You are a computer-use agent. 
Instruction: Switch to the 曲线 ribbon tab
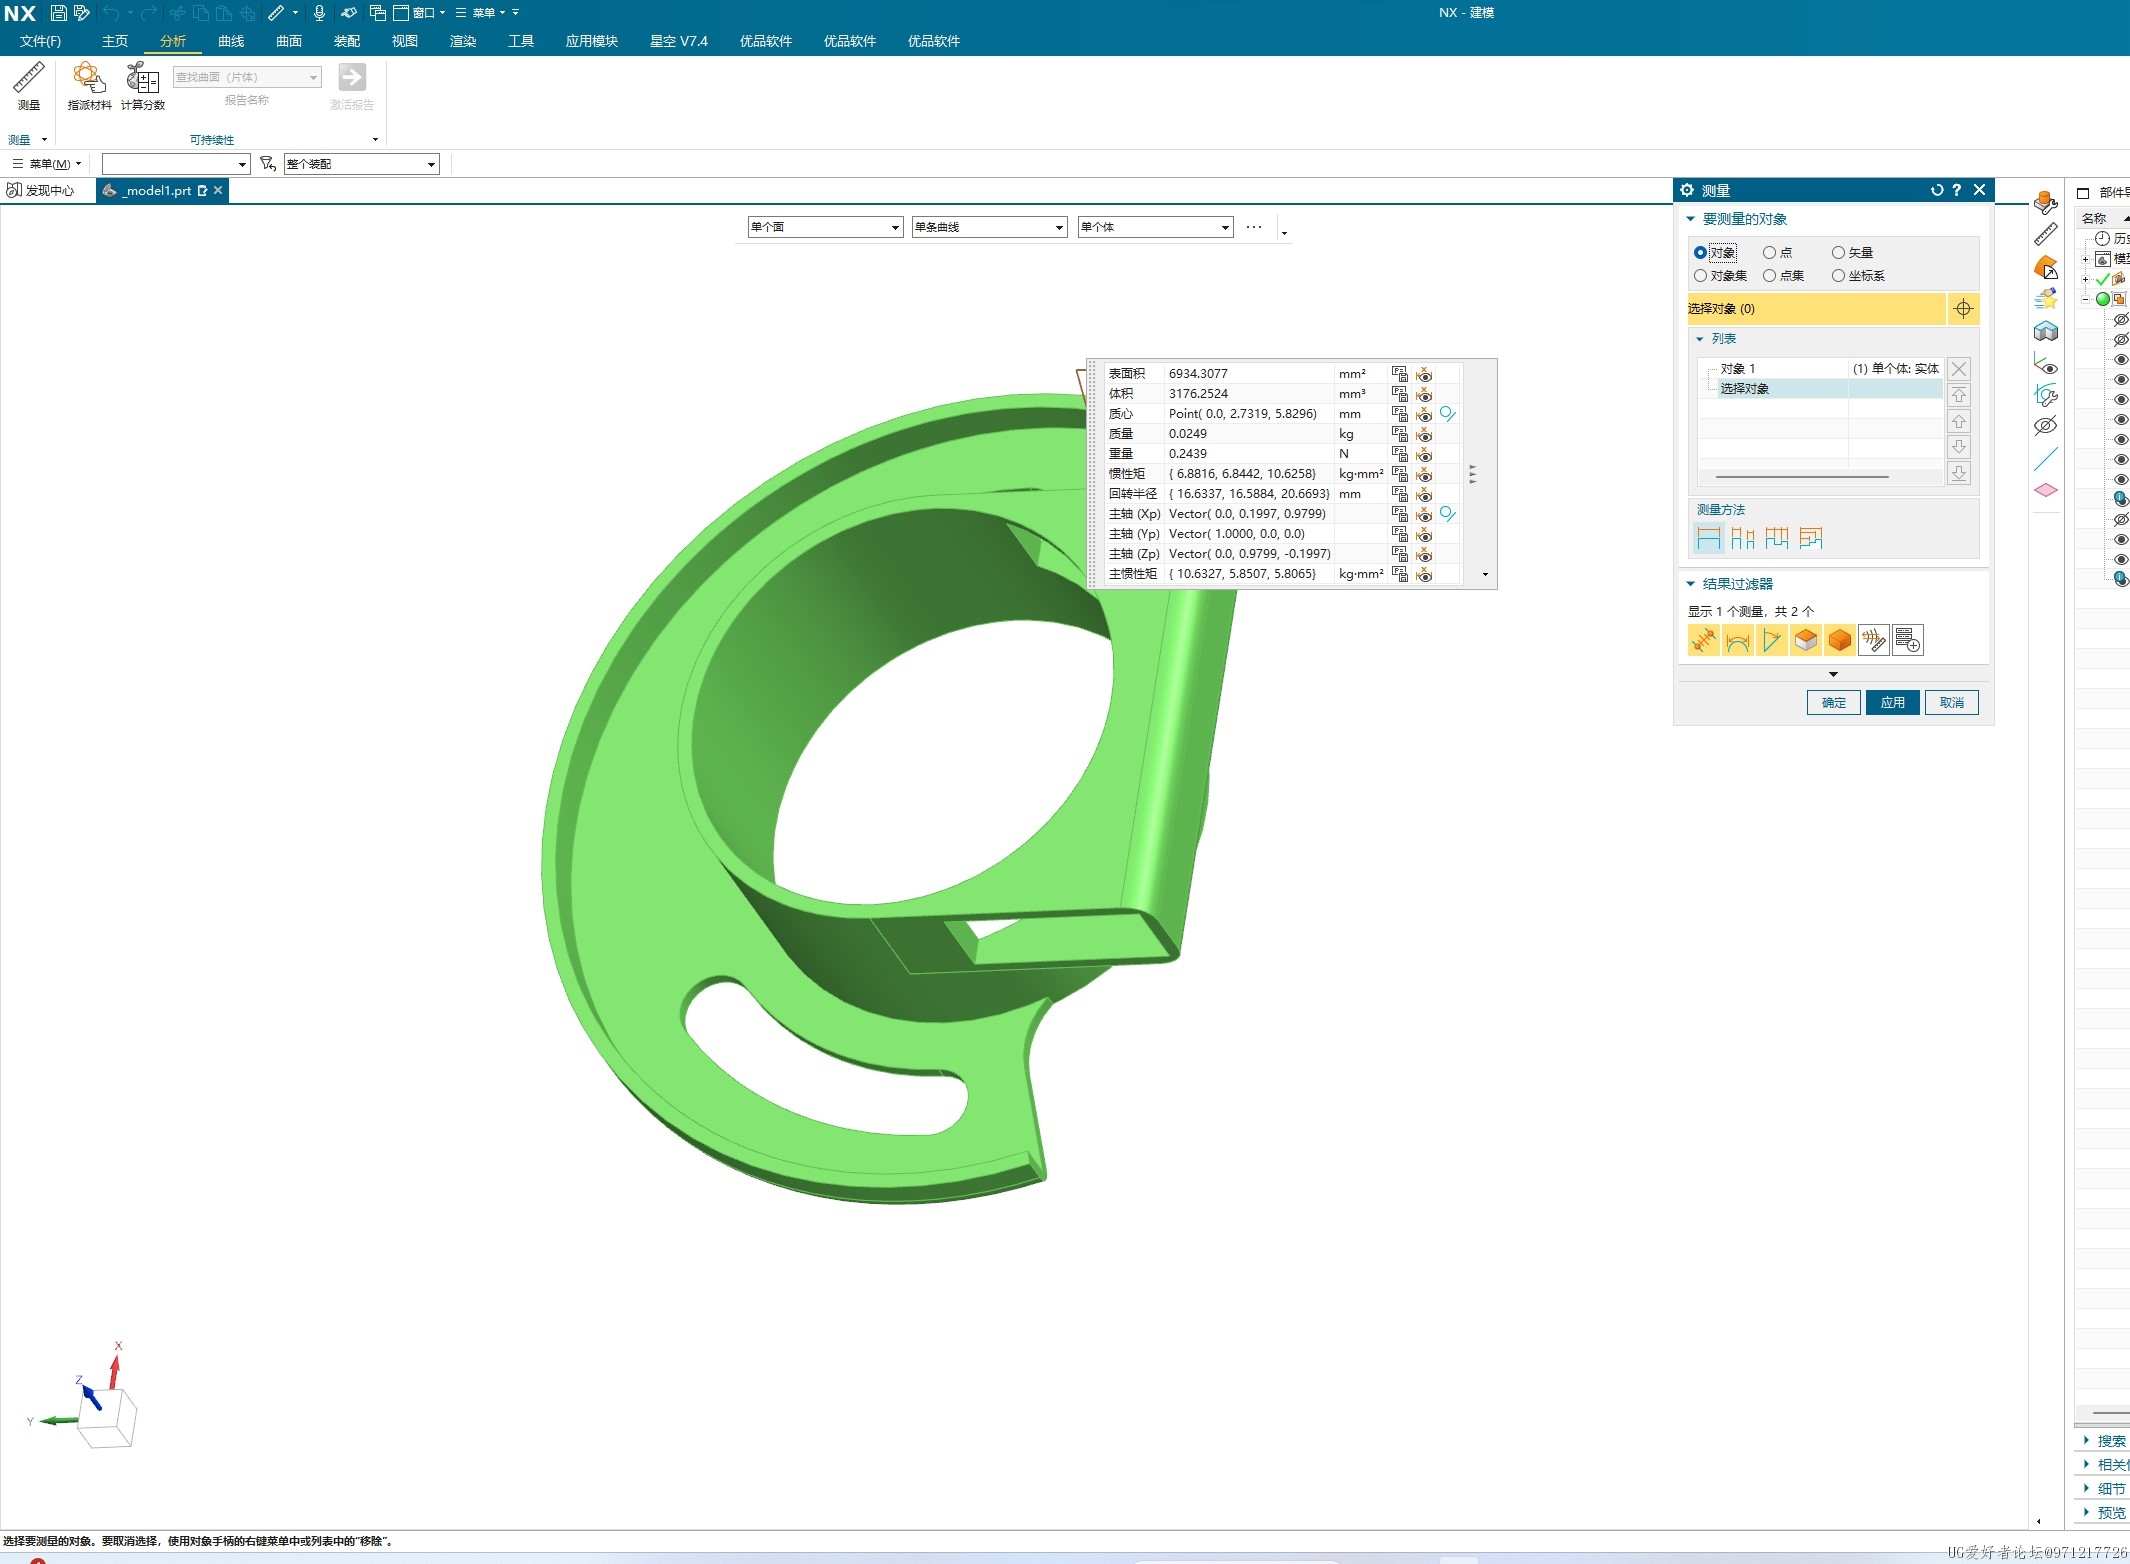click(x=231, y=41)
